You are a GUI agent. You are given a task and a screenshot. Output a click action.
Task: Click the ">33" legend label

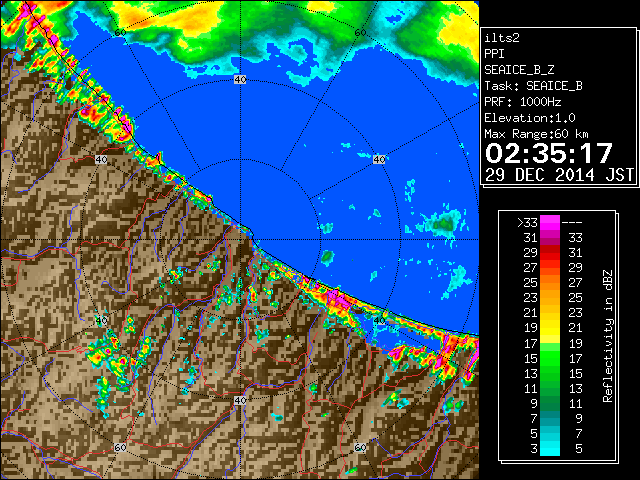coord(527,223)
